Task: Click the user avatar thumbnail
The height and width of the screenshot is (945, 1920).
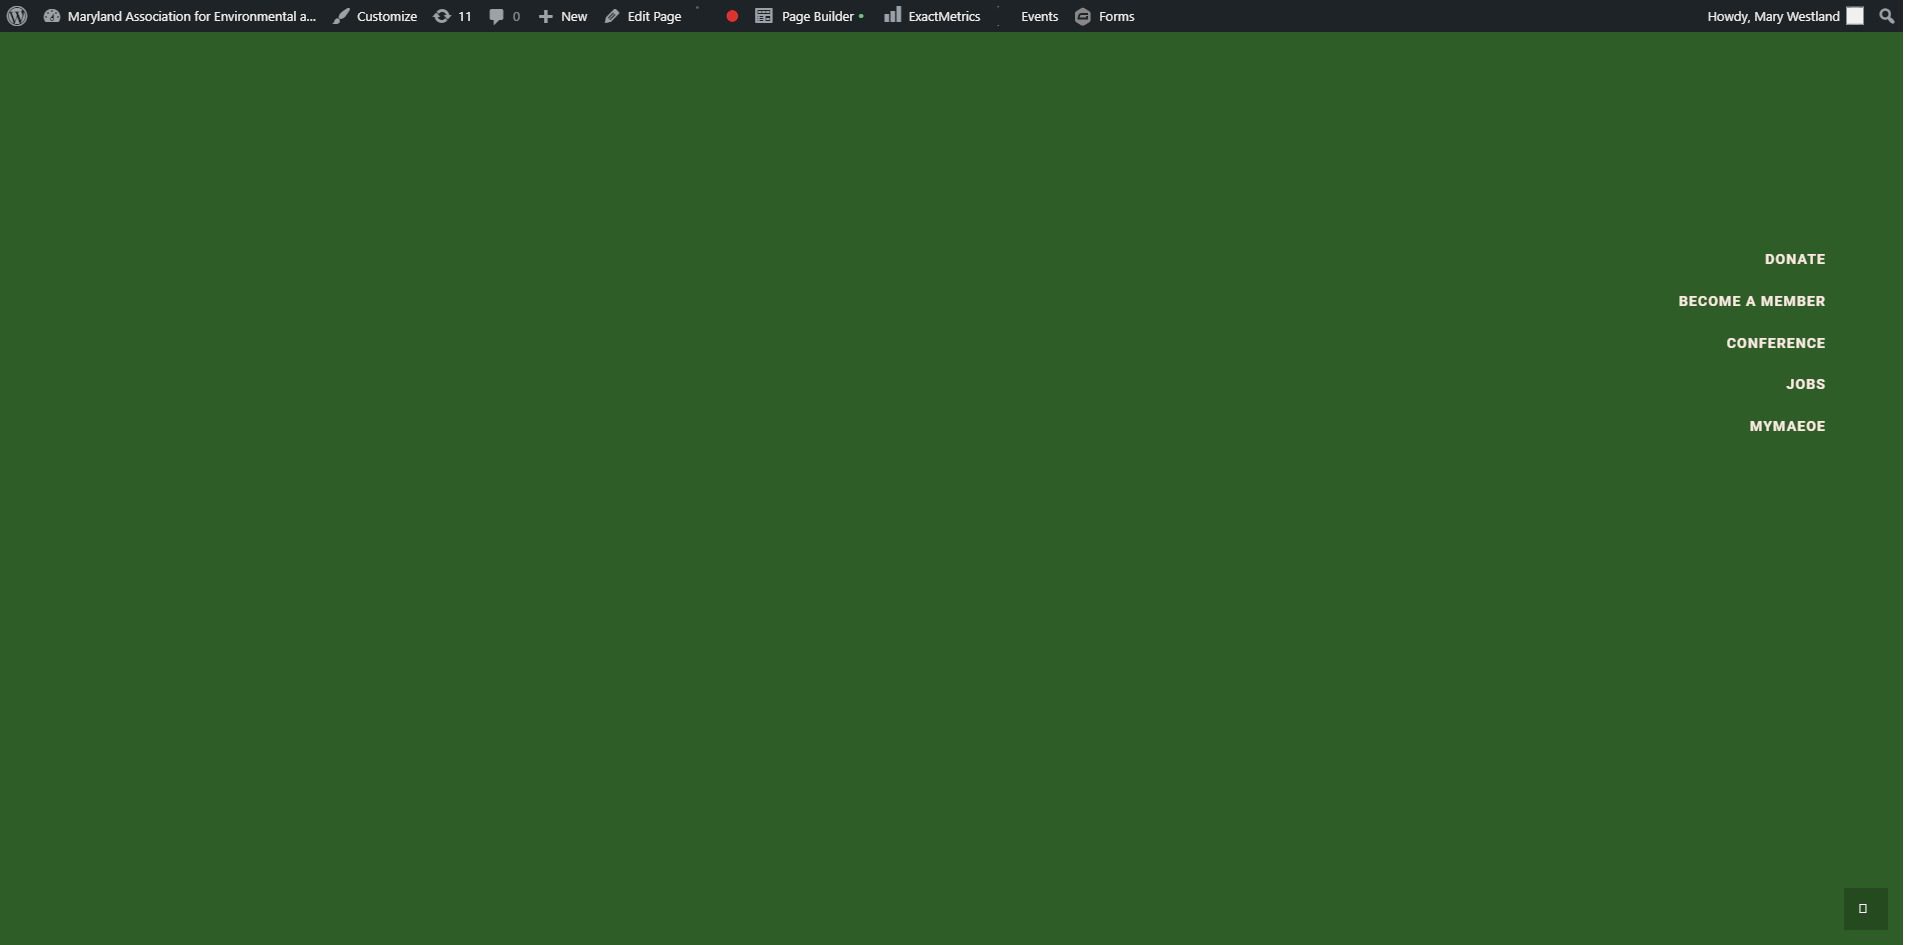Action: 1855,16
